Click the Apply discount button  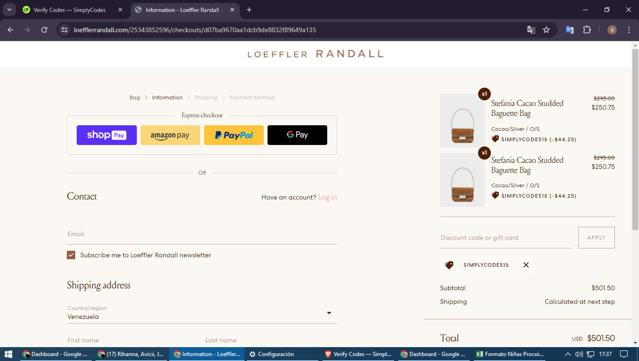[x=596, y=238]
